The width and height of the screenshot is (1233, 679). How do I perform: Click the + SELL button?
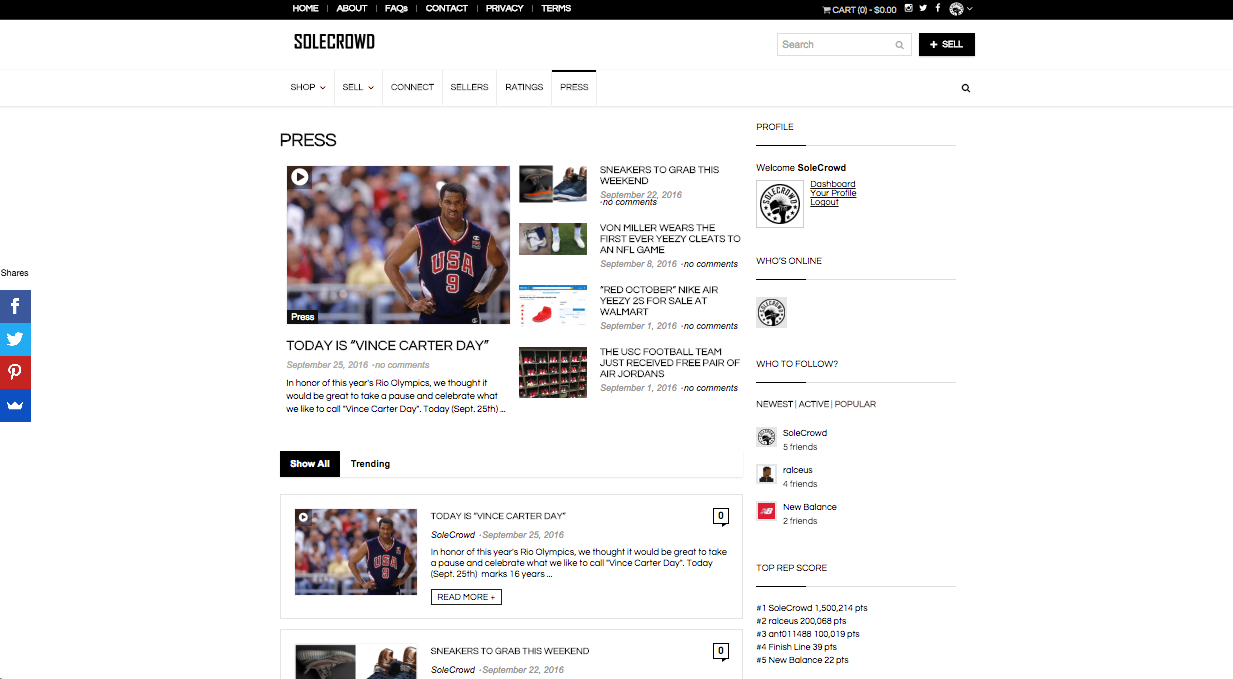pyautogui.click(x=946, y=44)
